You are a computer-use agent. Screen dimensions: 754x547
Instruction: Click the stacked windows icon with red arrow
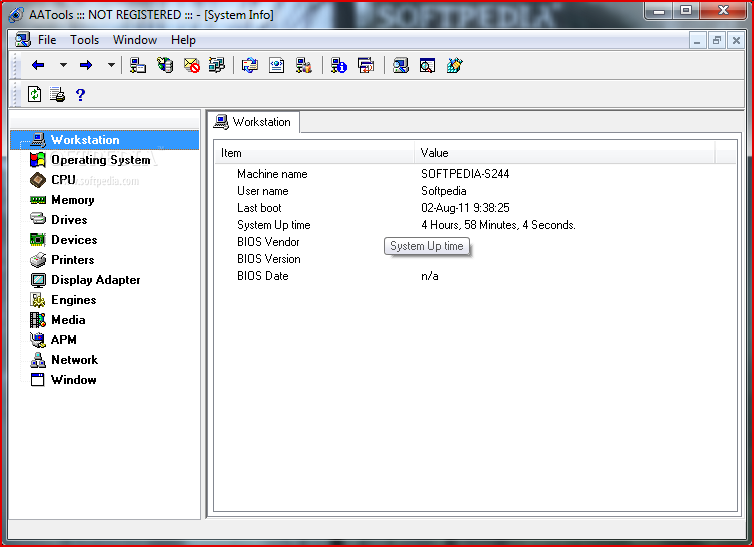coord(366,65)
